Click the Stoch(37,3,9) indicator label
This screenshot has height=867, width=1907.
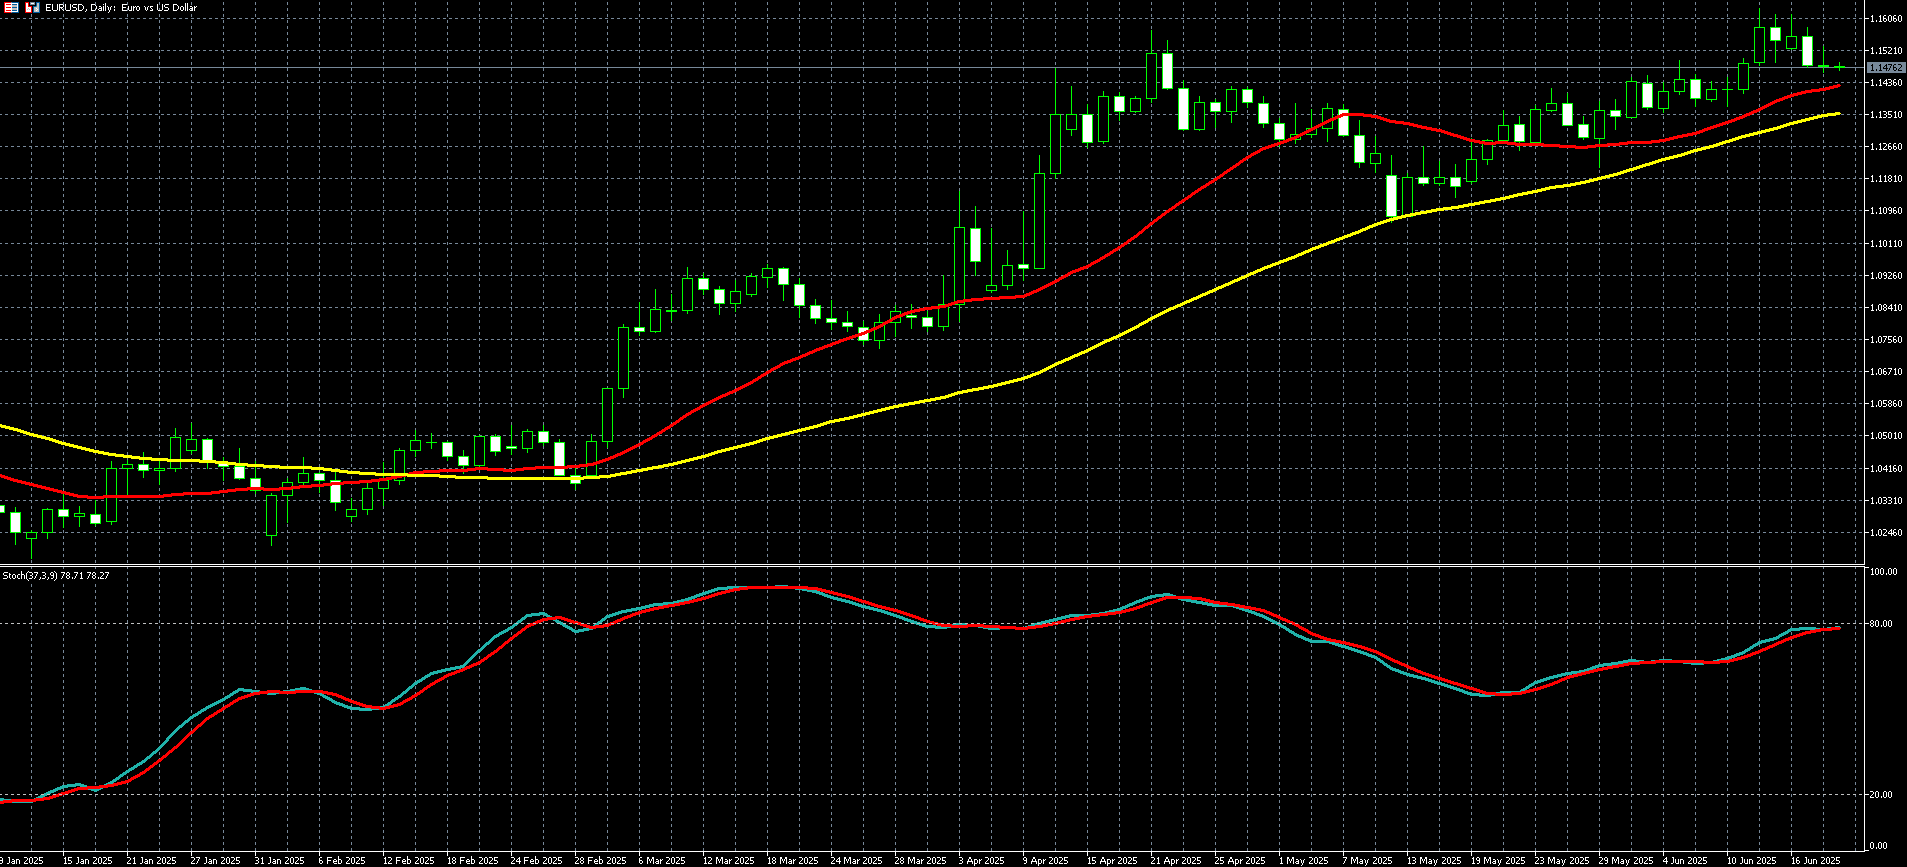[56, 575]
